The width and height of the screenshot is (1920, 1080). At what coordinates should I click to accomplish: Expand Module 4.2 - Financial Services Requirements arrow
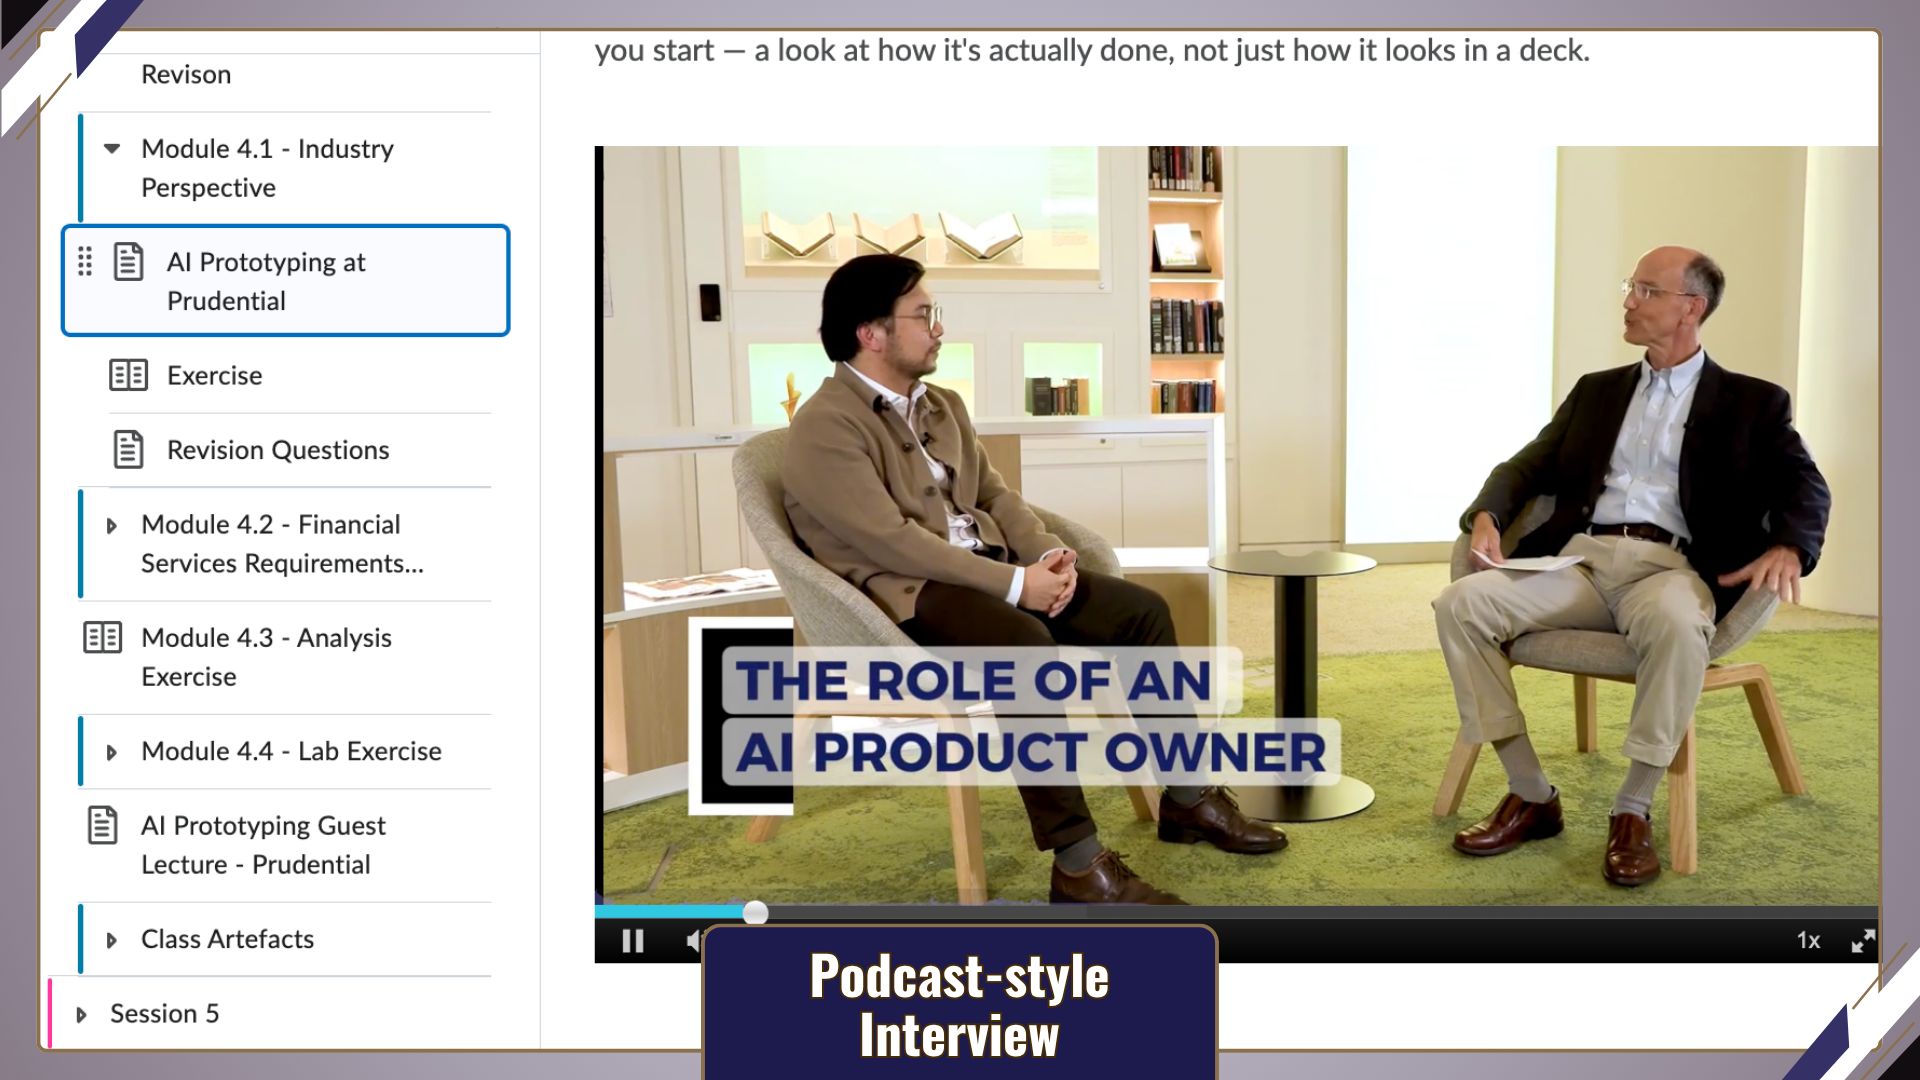click(112, 525)
